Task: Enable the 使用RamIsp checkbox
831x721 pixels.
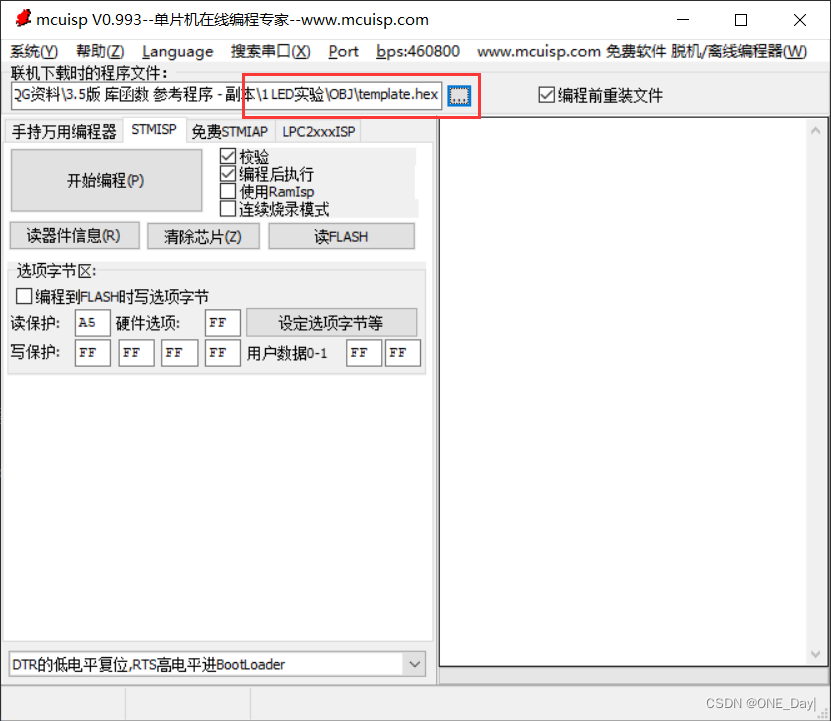Action: coord(228,191)
